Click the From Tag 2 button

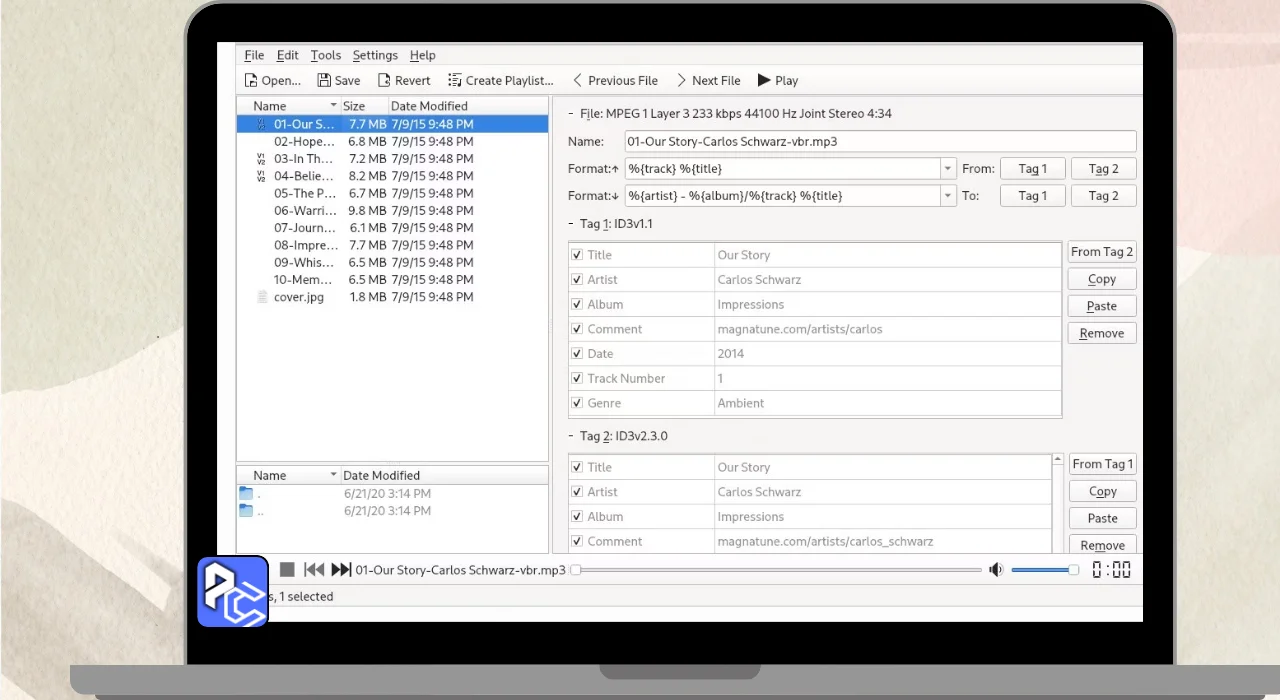[1102, 252]
